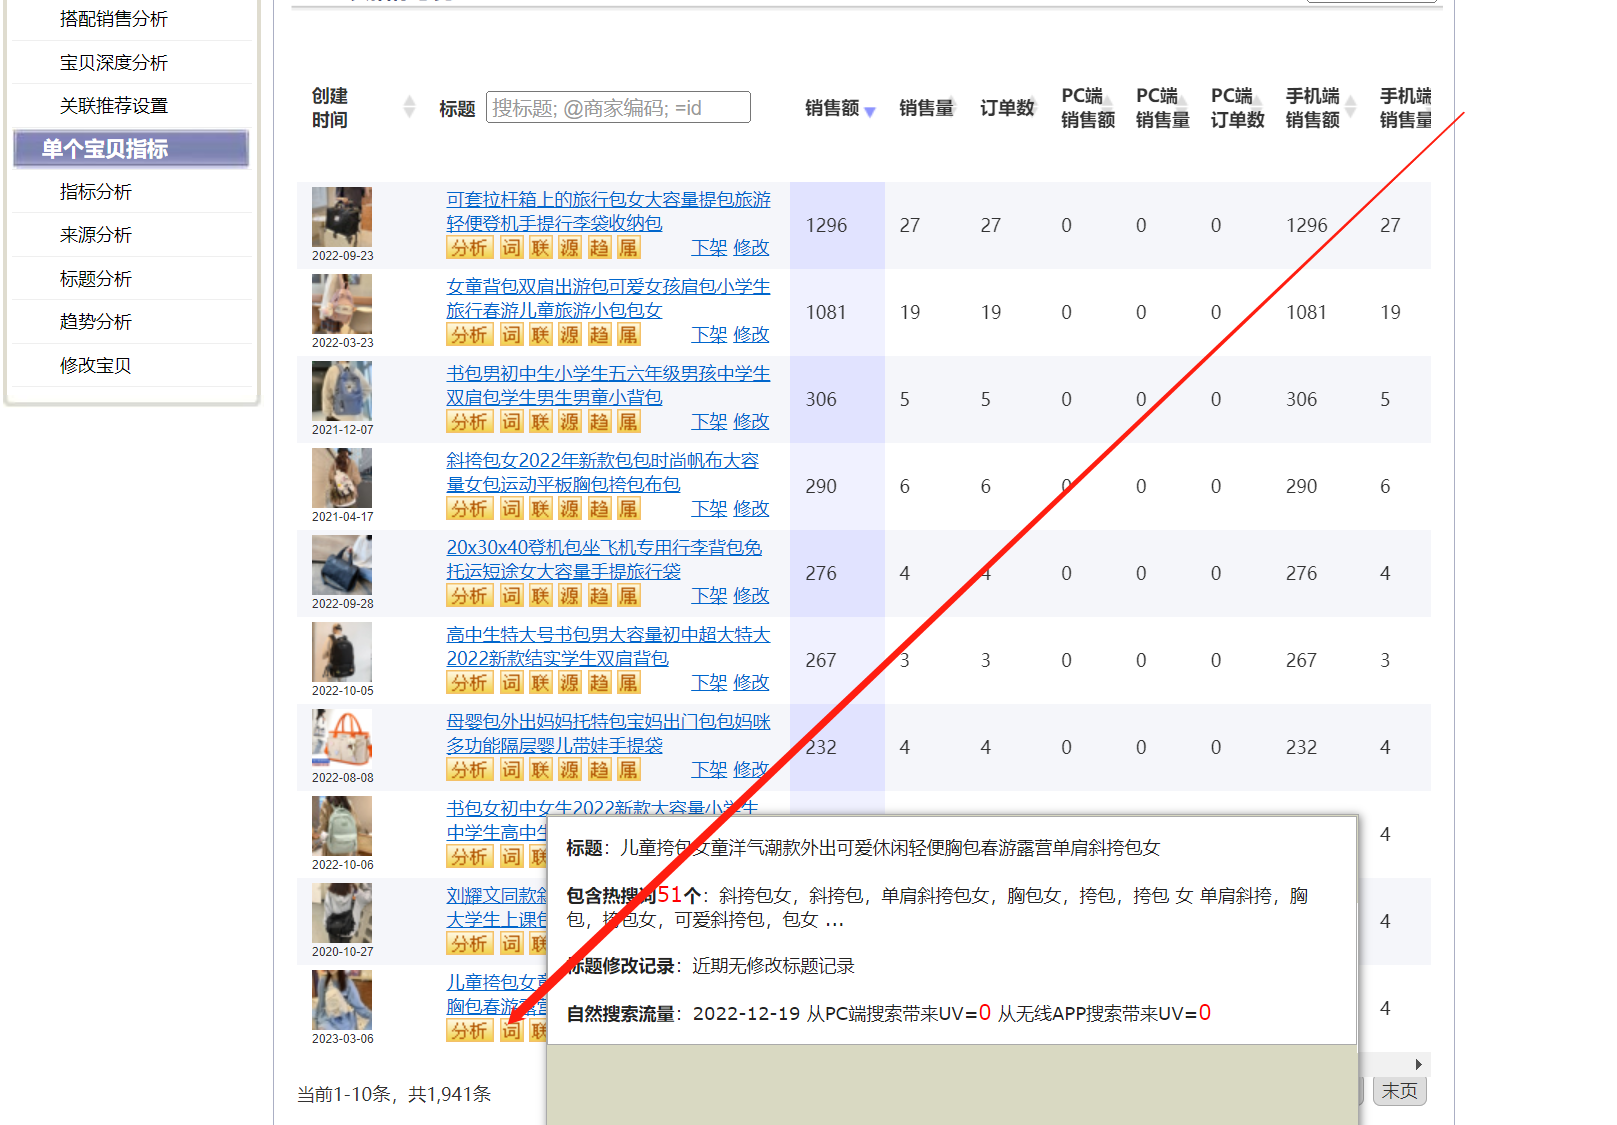1617x1125 pixels.
Task: Click the 属 icon on the 2022-10-05 product row
Action: tap(628, 683)
